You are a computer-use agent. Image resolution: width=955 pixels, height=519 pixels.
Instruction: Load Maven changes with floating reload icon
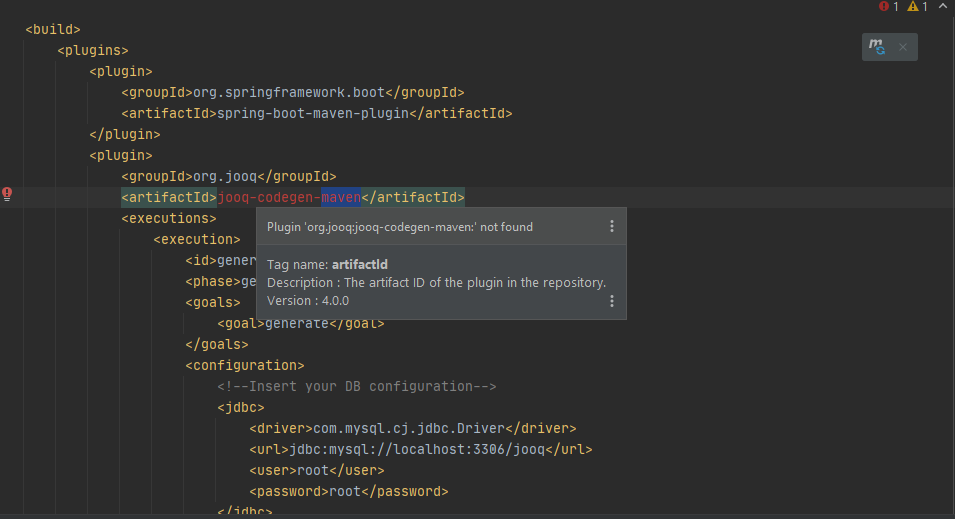point(877,47)
